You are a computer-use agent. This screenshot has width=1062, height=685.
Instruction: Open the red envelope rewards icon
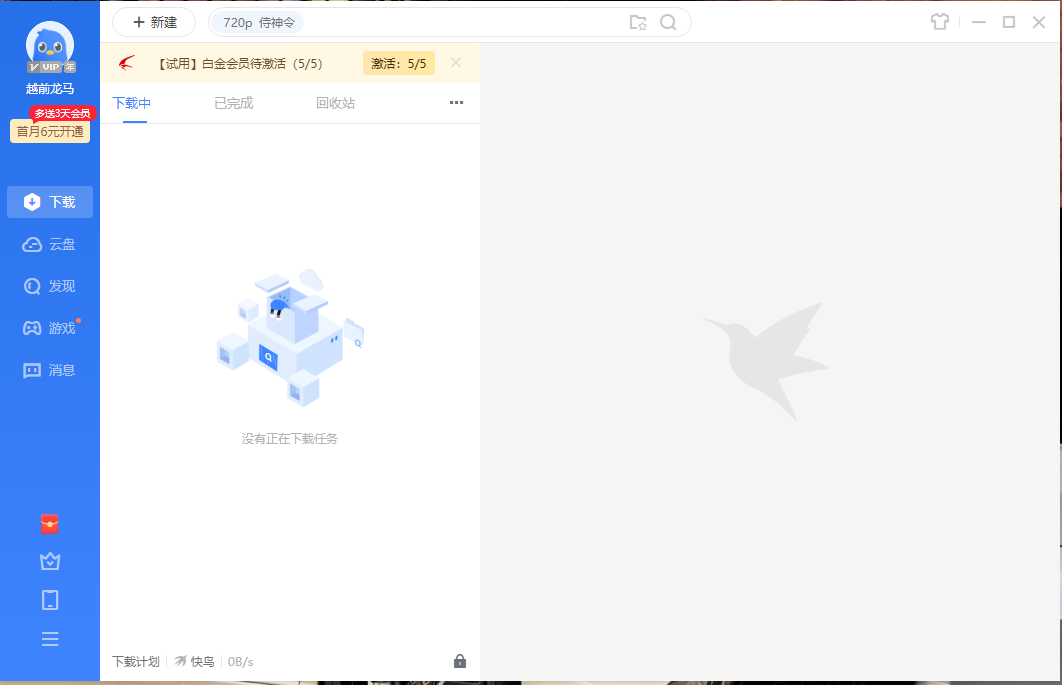tap(50, 523)
